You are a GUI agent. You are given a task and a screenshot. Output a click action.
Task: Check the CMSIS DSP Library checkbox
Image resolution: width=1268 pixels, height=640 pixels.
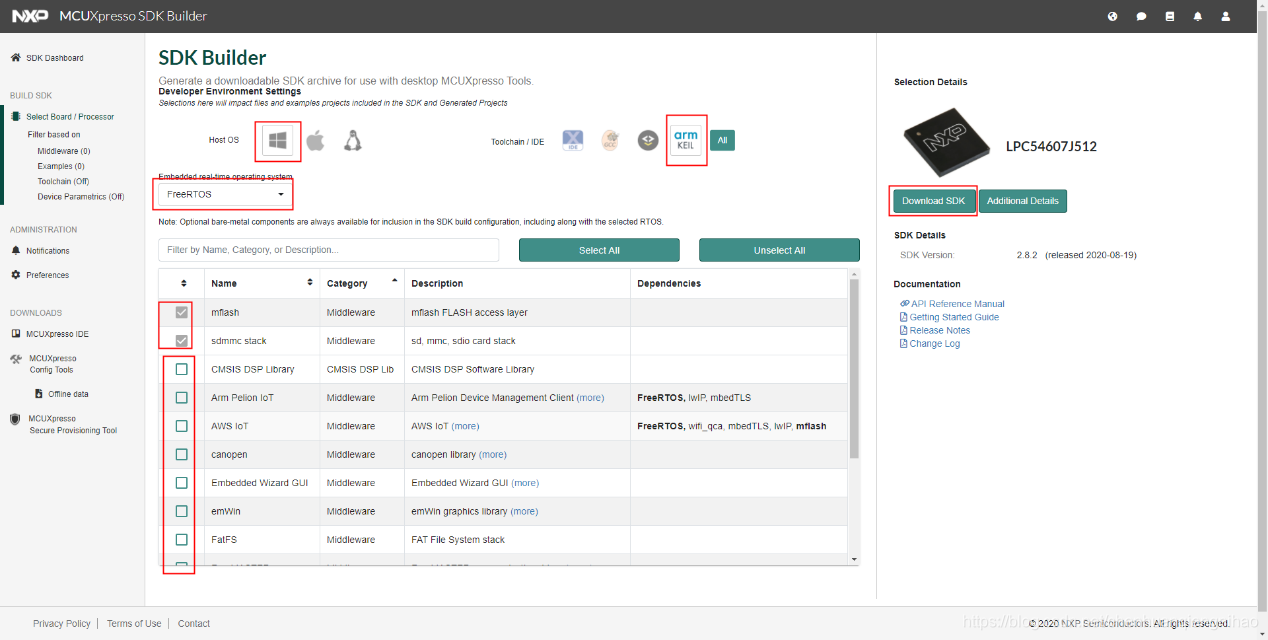pyautogui.click(x=181, y=369)
